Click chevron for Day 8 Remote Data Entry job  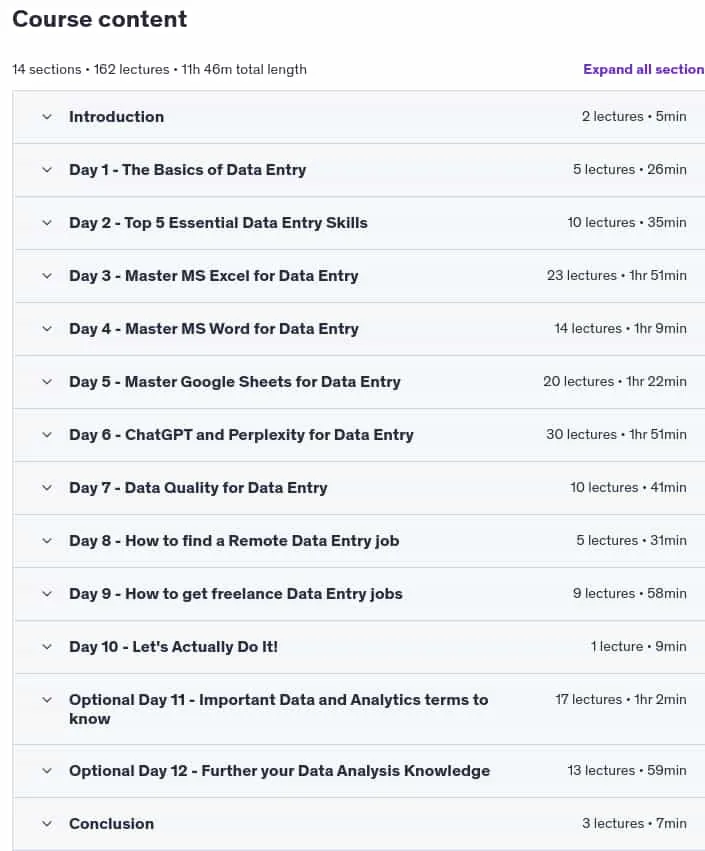pyautogui.click(x=47, y=541)
